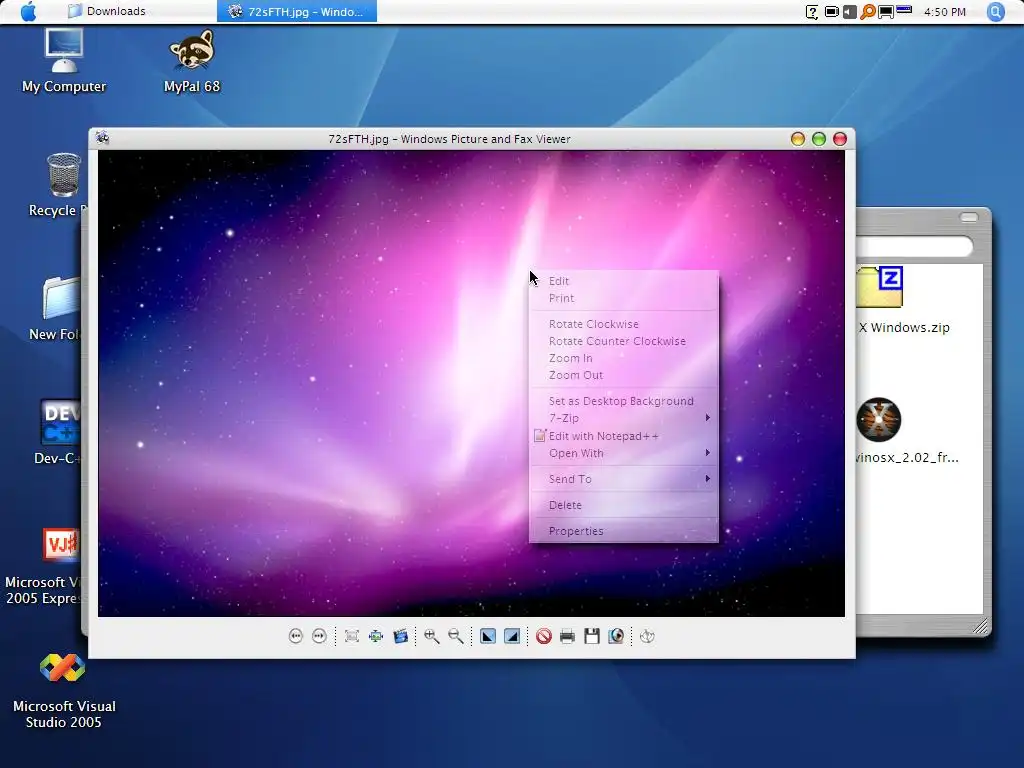The image size is (1024, 768).
Task: Click the monitor tray icon
Action: 886,12
